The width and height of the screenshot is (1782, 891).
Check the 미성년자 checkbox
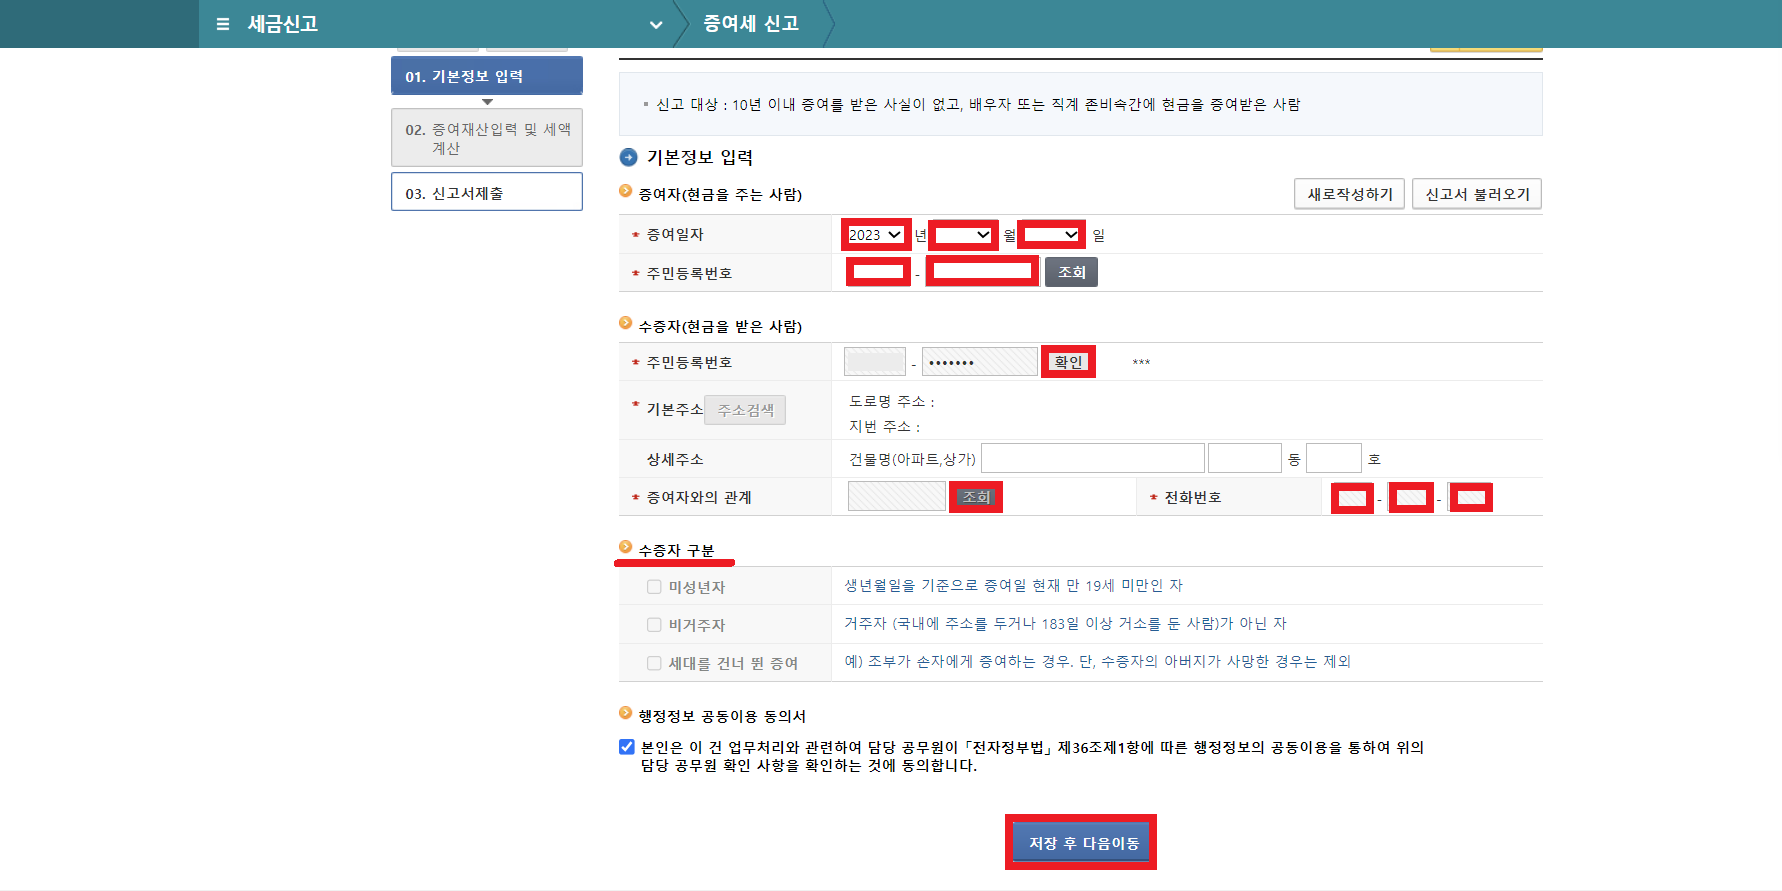(x=654, y=587)
